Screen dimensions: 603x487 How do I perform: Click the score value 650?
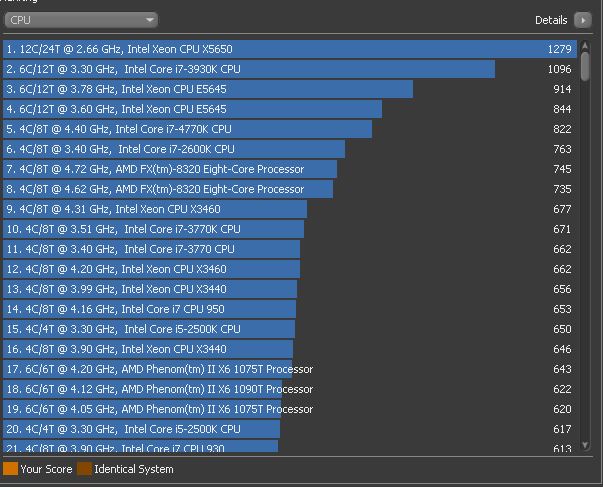[x=562, y=329]
